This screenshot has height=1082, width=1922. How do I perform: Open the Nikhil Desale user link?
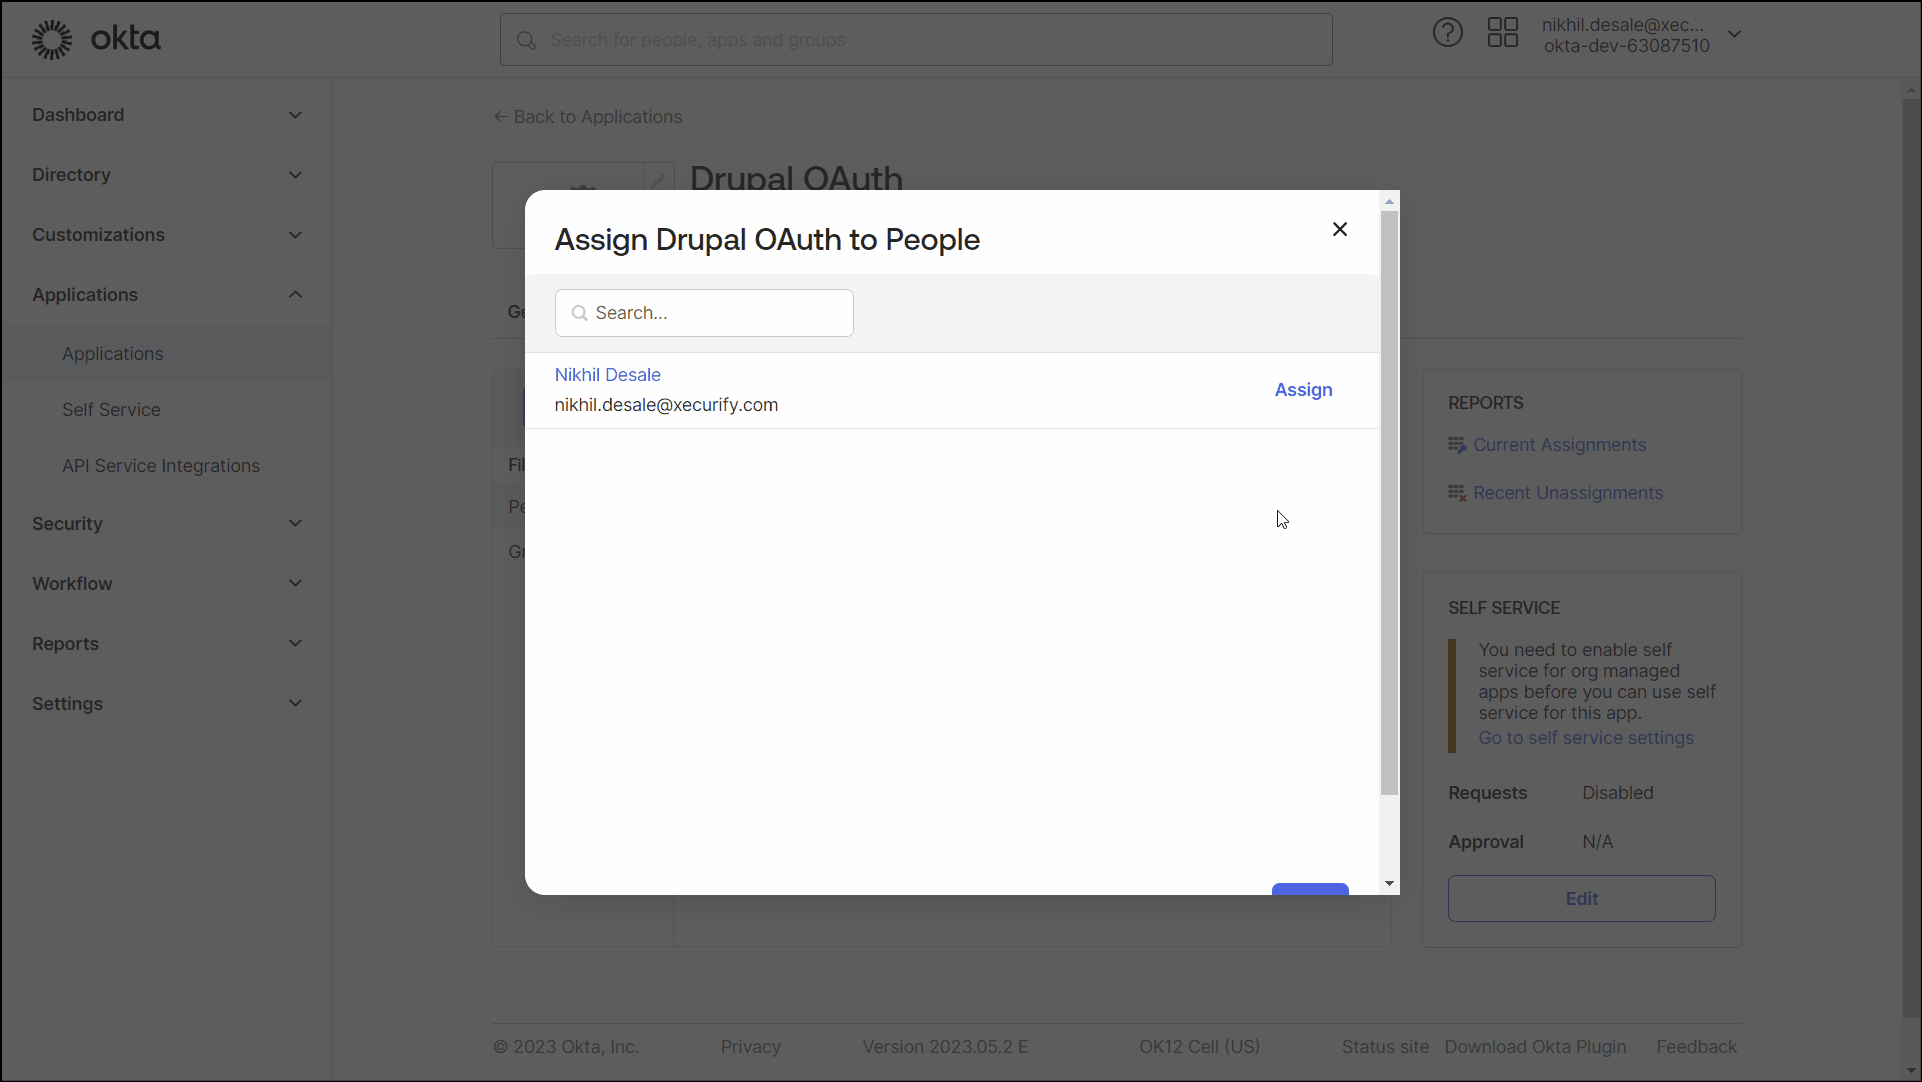[x=607, y=375]
